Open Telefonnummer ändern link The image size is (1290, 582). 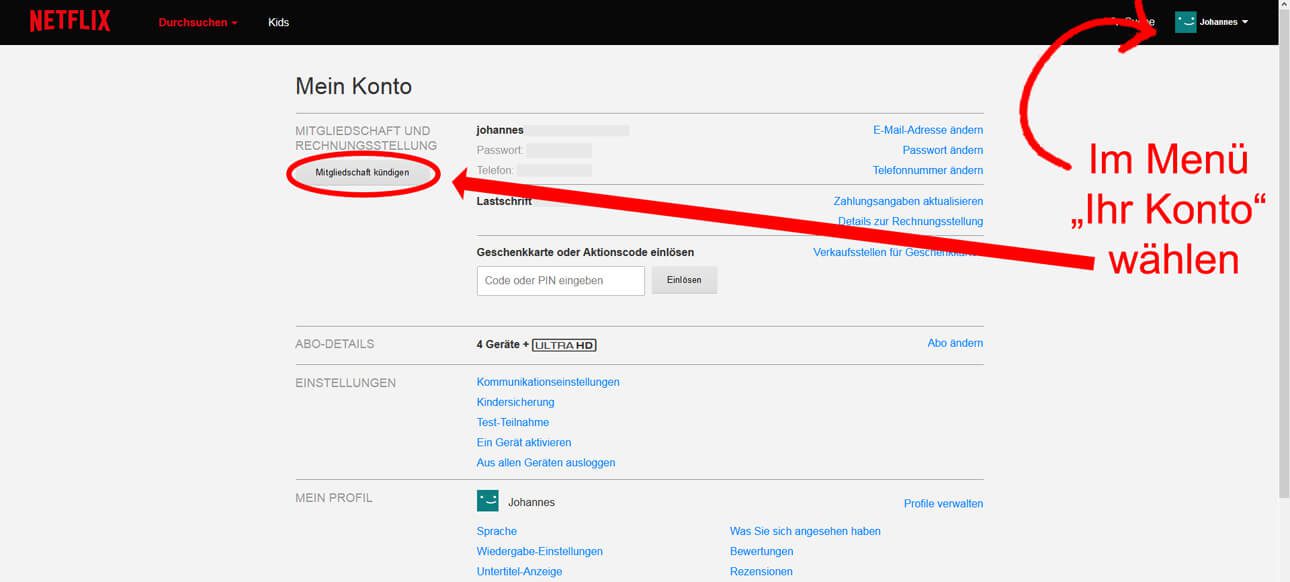[x=928, y=170]
